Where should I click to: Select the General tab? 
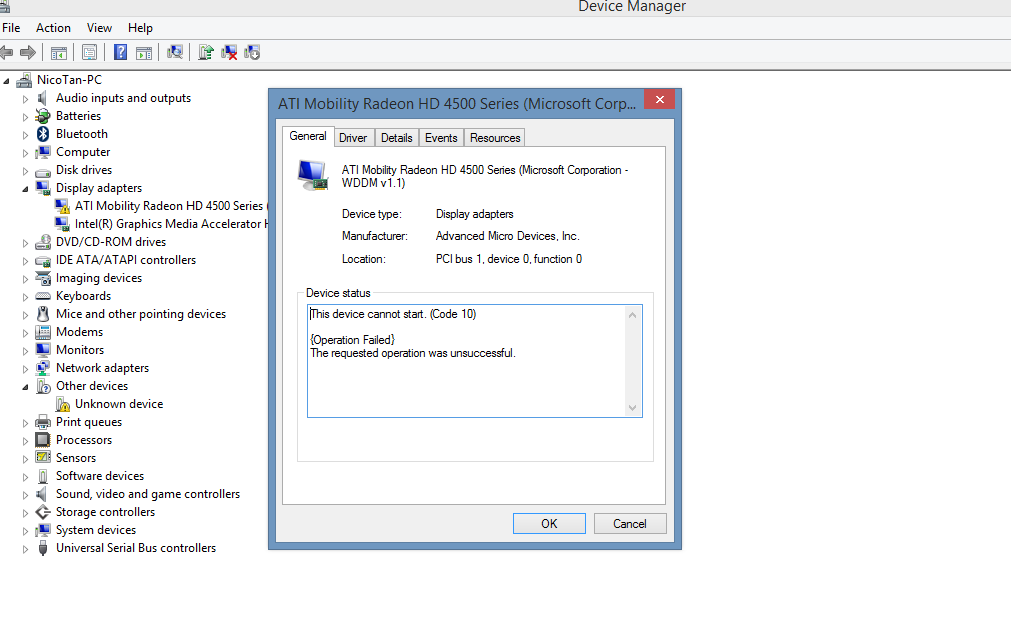tap(308, 136)
